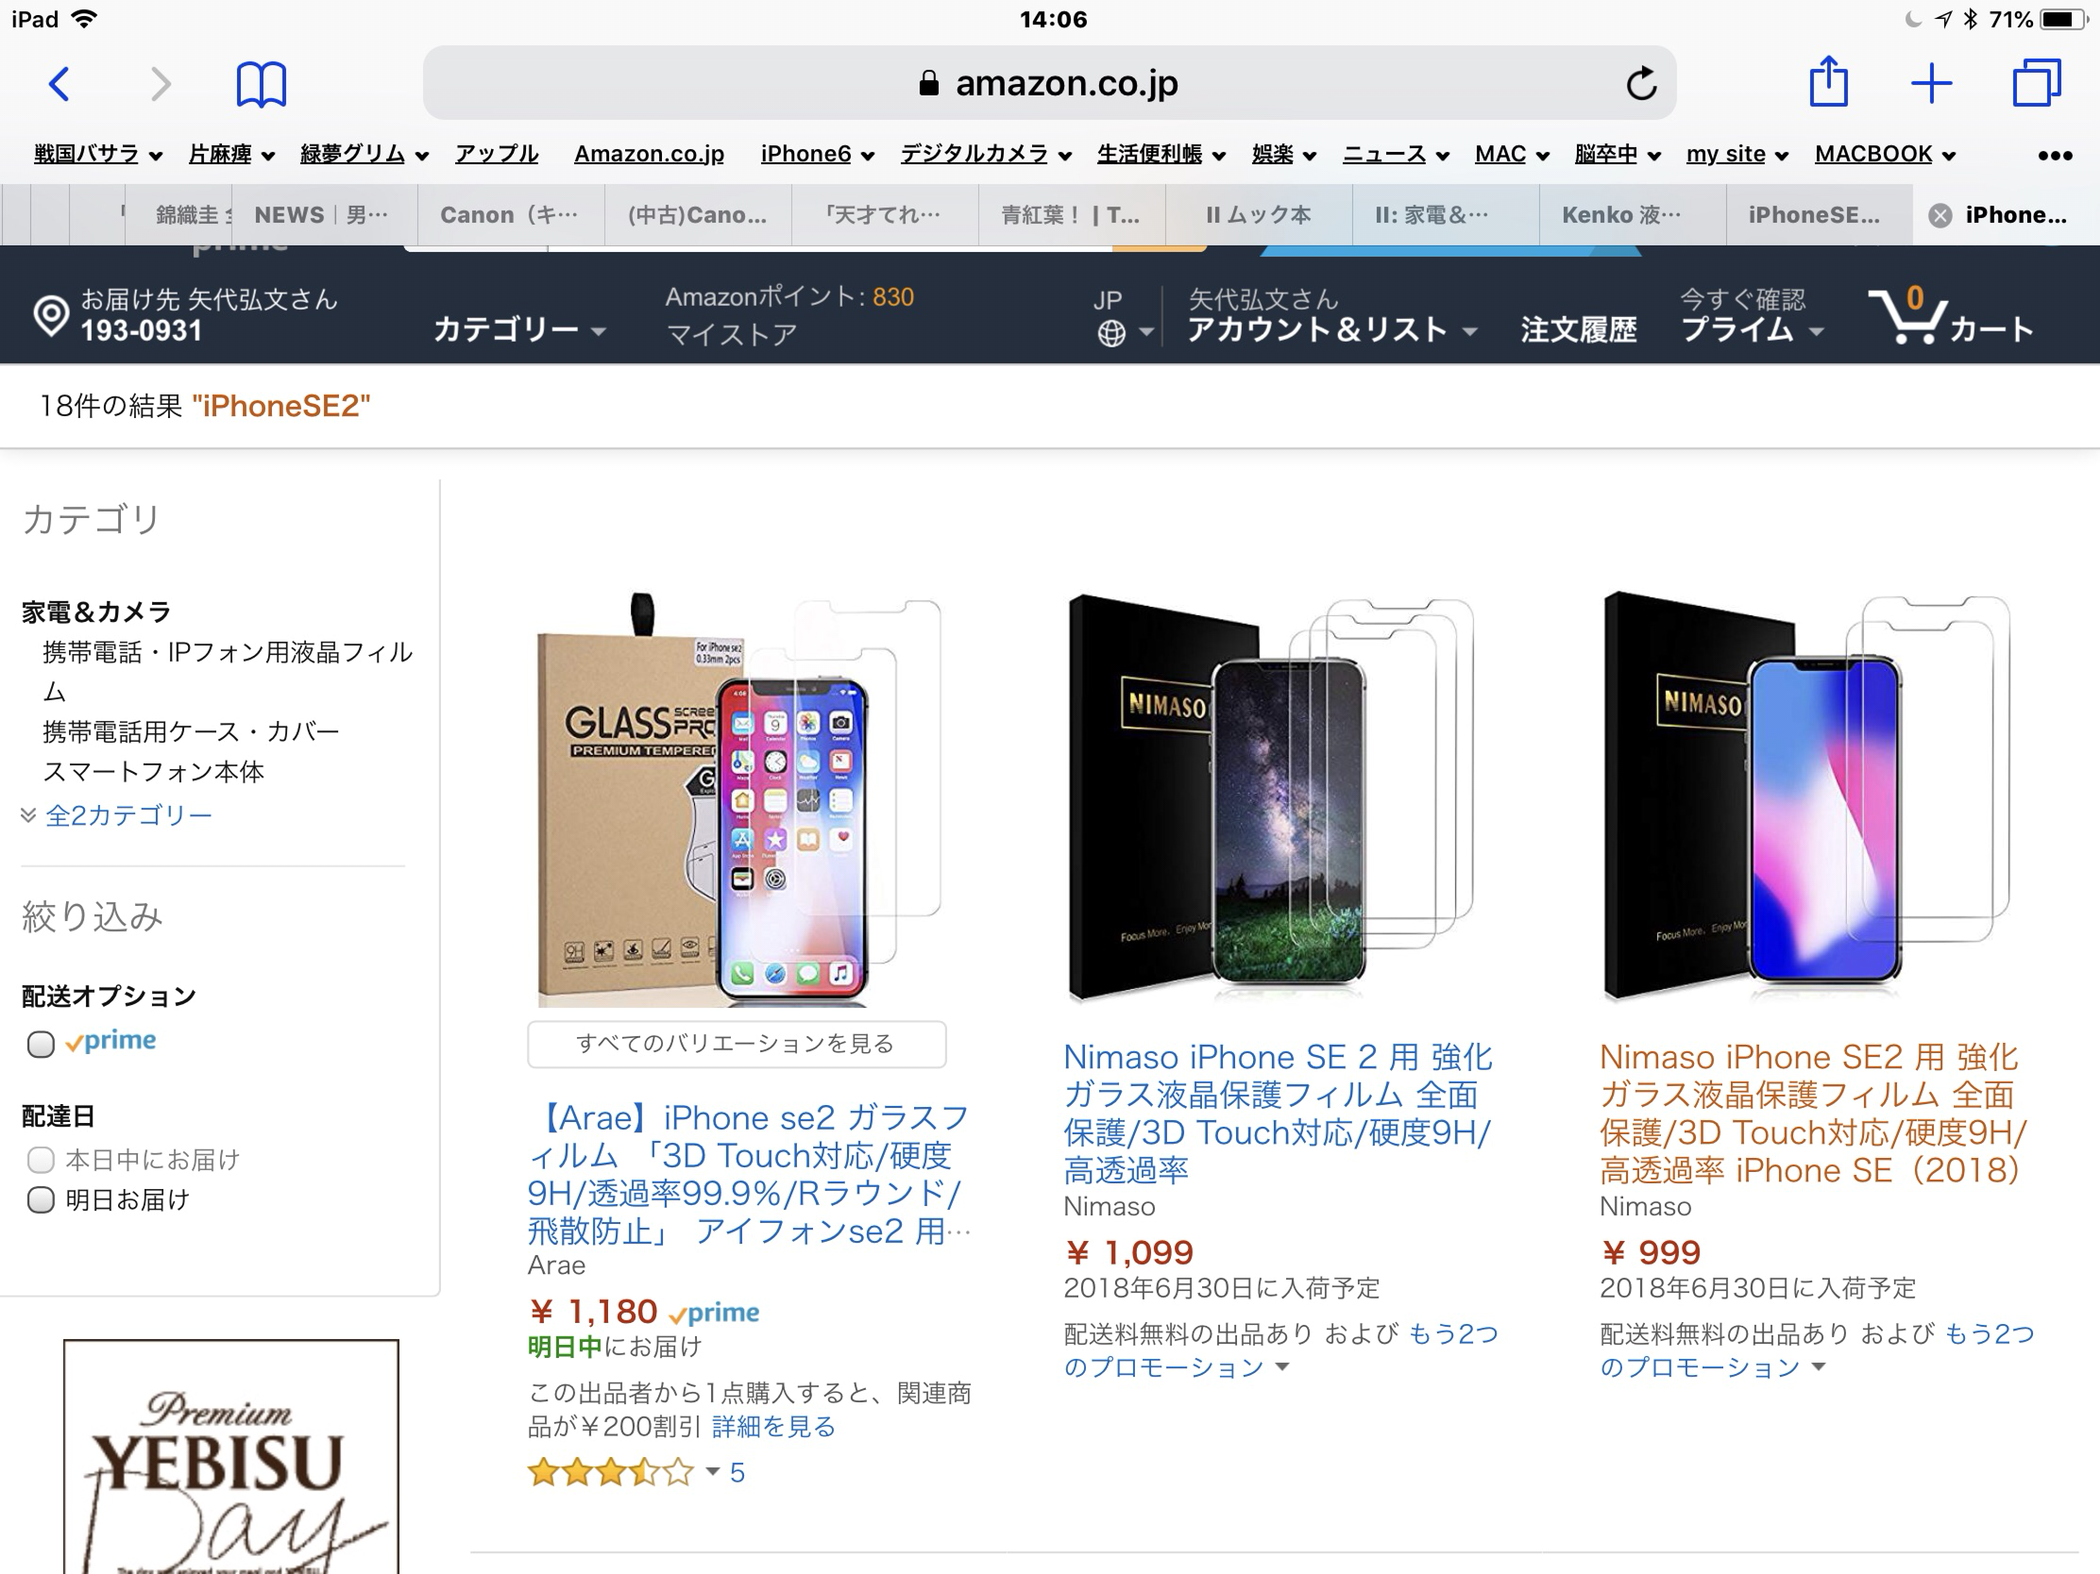Show all tabs overview icon
This screenshot has height=1574, width=2100.
[2036, 83]
